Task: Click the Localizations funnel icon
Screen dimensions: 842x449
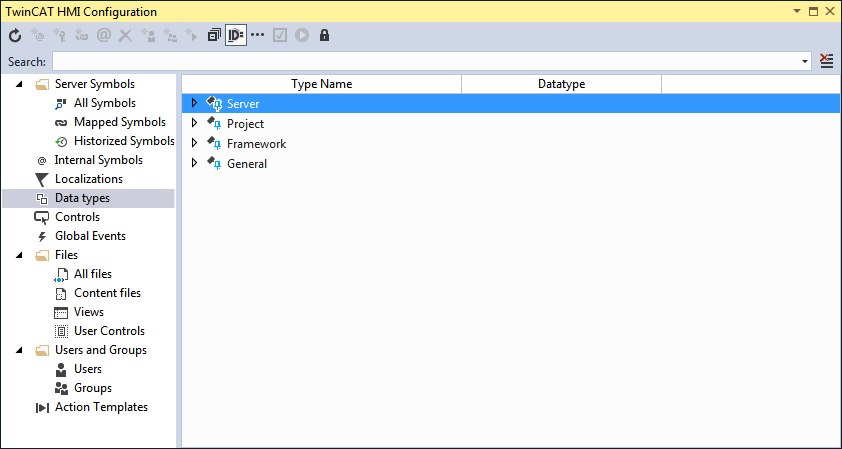Action: pyautogui.click(x=42, y=179)
